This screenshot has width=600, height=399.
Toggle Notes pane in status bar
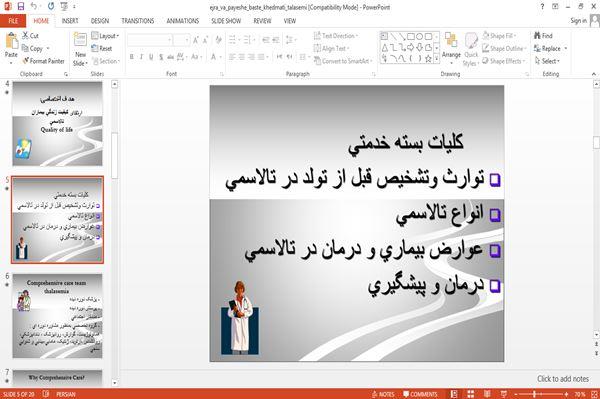coord(383,394)
